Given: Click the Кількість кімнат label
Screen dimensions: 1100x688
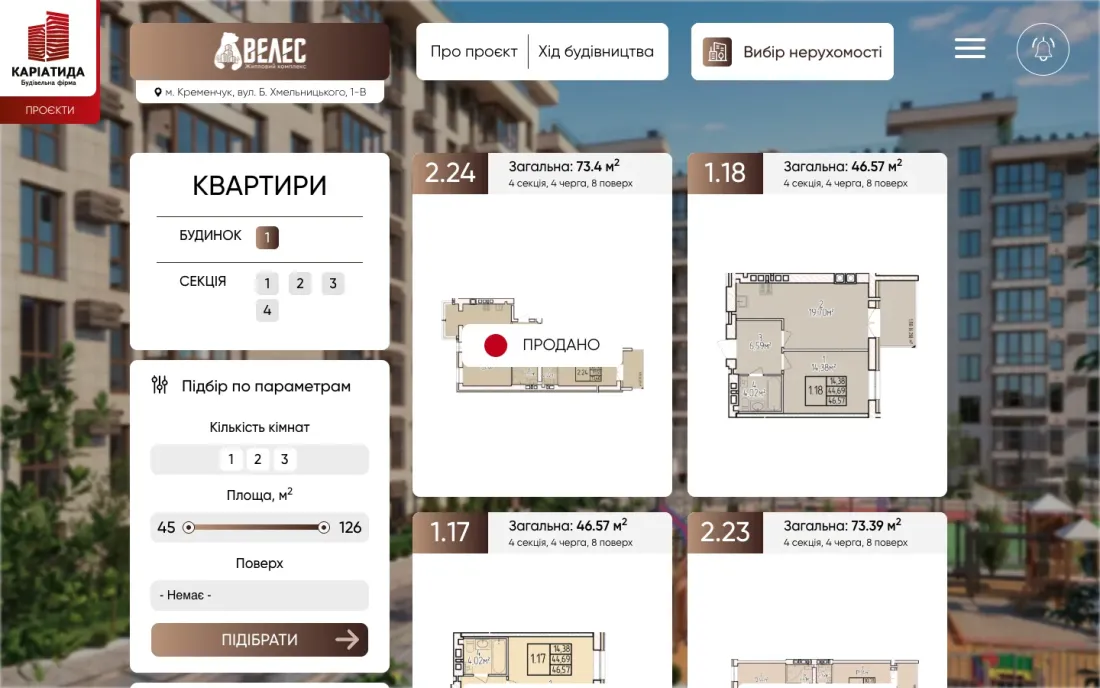Looking at the screenshot, I should click(x=260, y=427).
